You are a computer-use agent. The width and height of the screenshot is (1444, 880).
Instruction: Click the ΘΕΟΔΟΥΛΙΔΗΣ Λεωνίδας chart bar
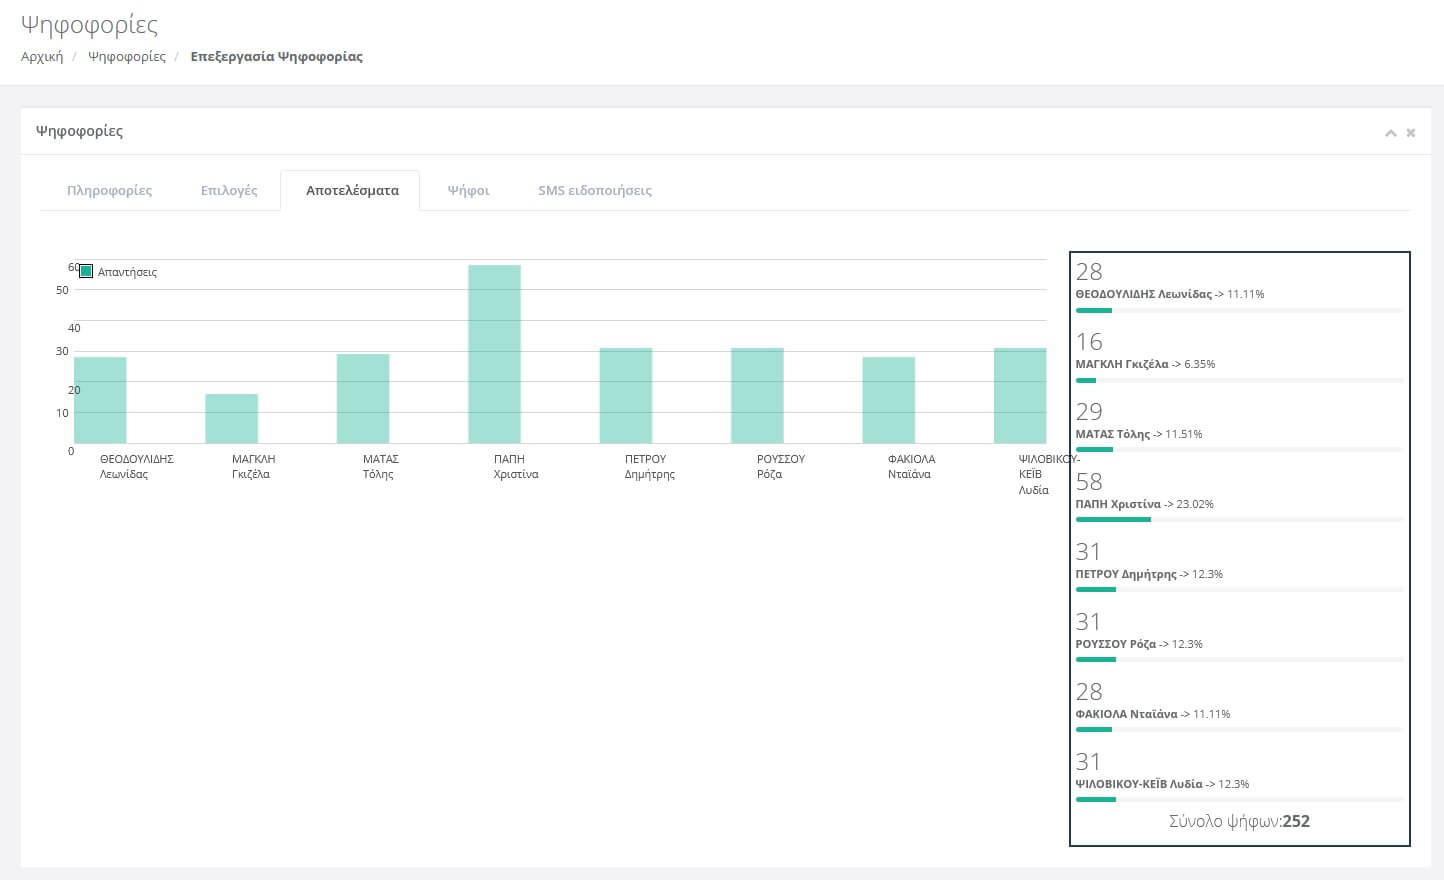tap(100, 400)
